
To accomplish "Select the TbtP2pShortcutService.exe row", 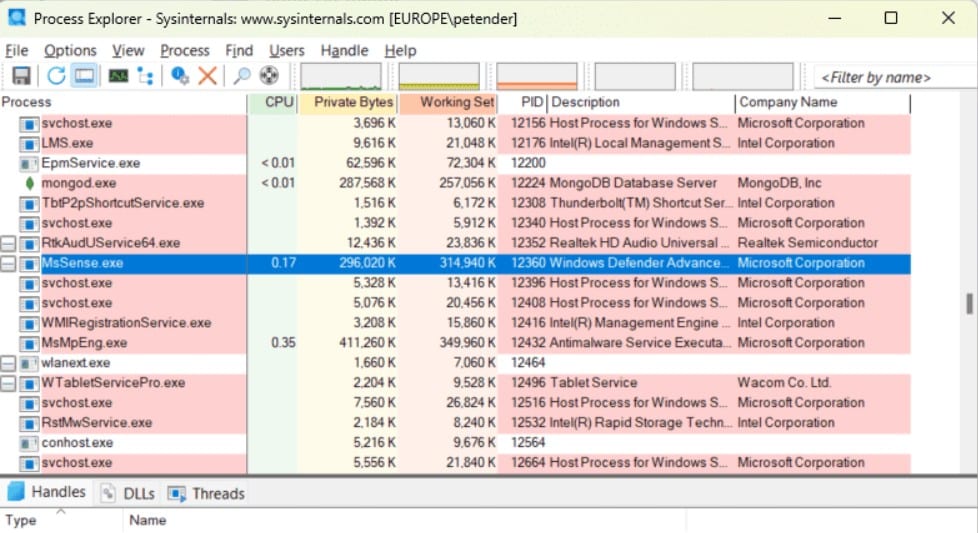I will coord(455,203).
